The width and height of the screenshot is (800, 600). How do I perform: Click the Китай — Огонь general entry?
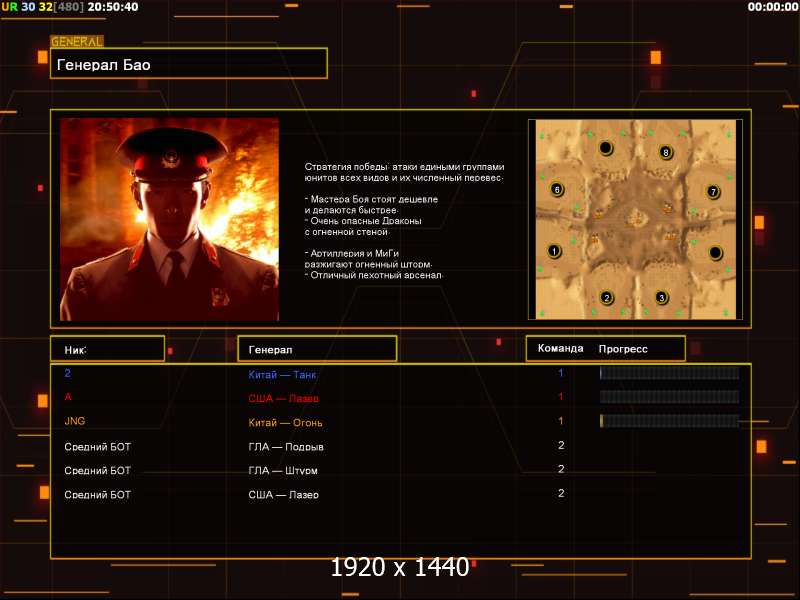(285, 422)
